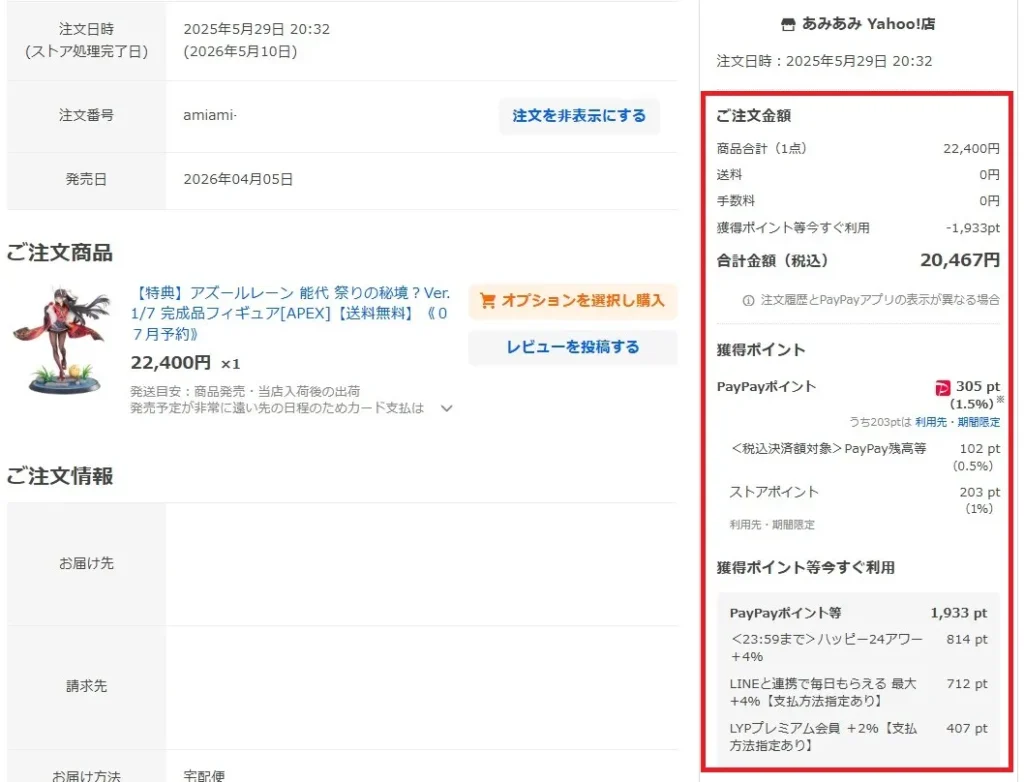Click the 送料 0円 row
Image resolution: width=1024 pixels, height=782 pixels.
(x=858, y=175)
